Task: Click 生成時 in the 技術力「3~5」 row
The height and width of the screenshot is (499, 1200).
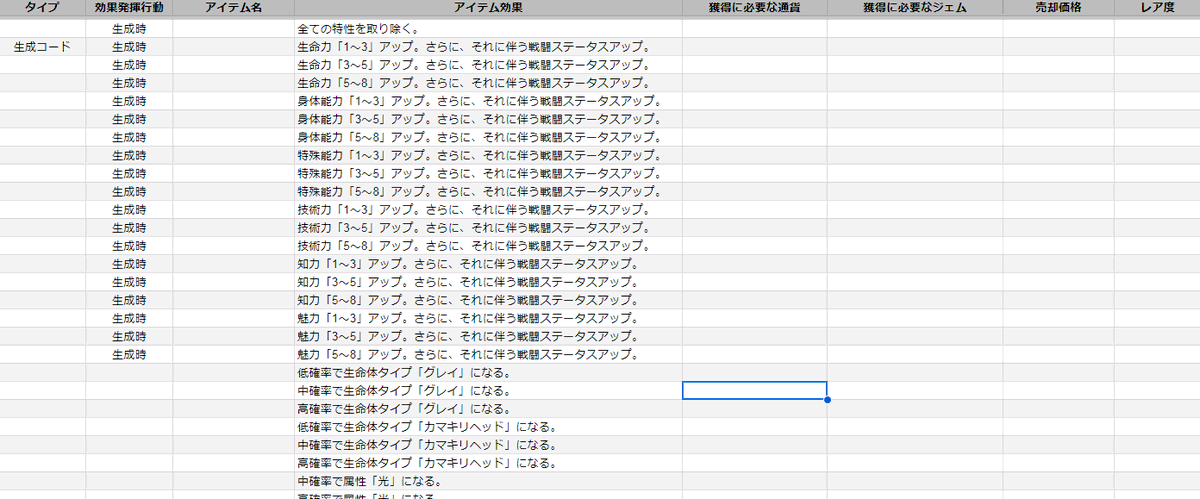Action: point(129,228)
